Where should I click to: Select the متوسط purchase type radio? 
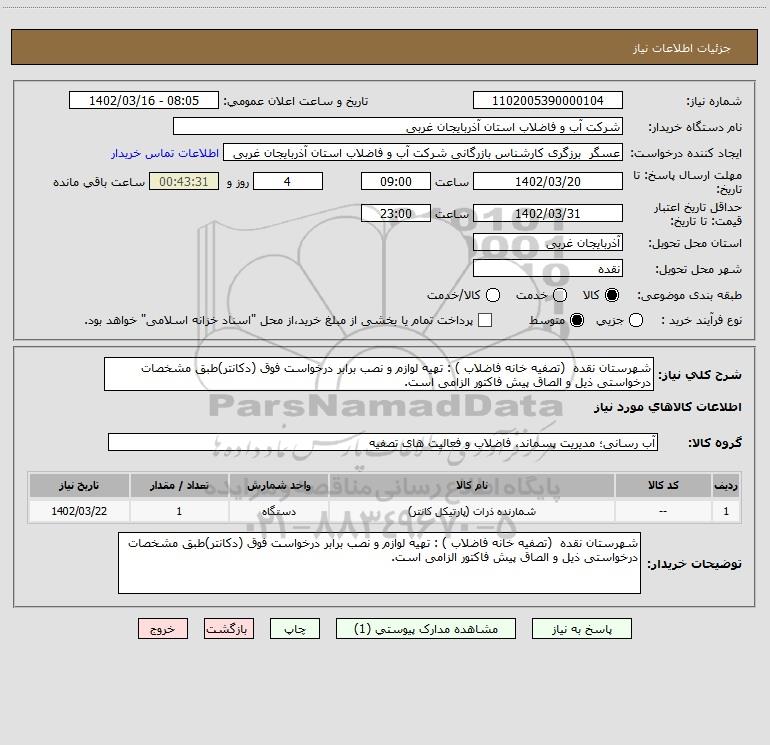coord(577,320)
